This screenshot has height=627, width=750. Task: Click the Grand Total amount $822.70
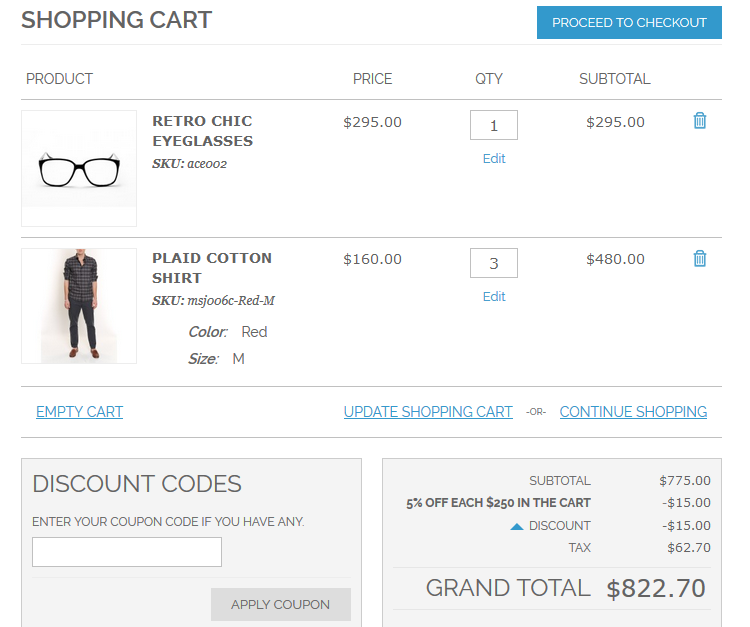(656, 588)
